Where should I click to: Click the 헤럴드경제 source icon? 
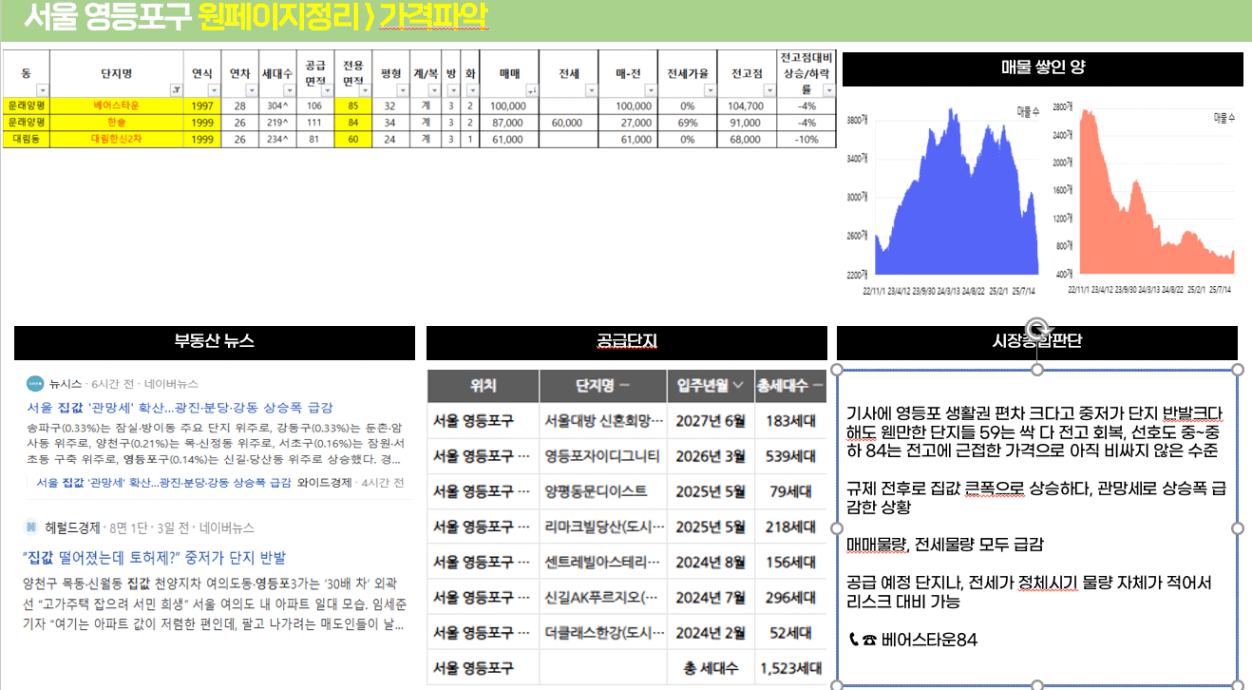(x=32, y=527)
